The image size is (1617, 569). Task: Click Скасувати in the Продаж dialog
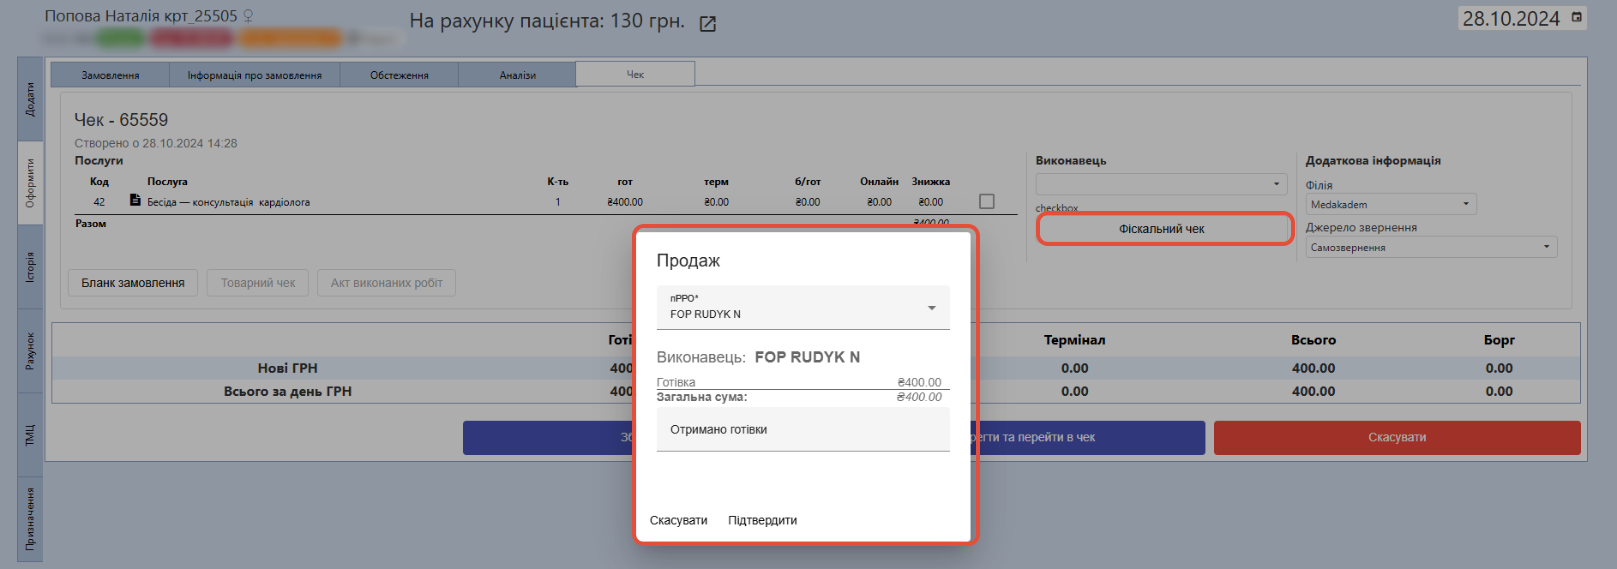[x=678, y=520]
